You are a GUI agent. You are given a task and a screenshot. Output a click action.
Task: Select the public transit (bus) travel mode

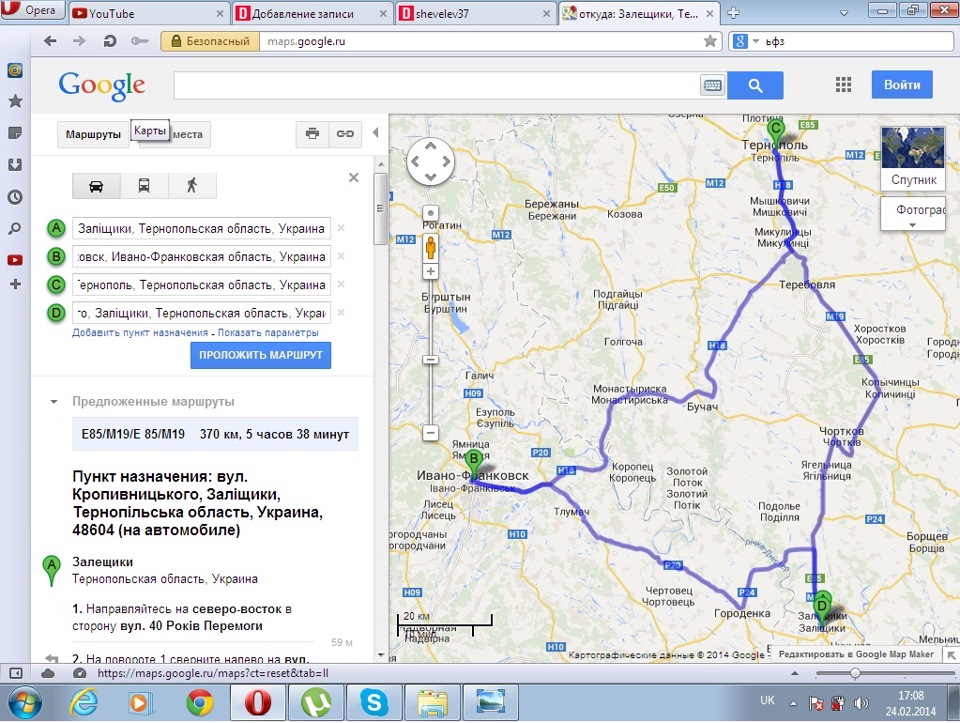[144, 186]
